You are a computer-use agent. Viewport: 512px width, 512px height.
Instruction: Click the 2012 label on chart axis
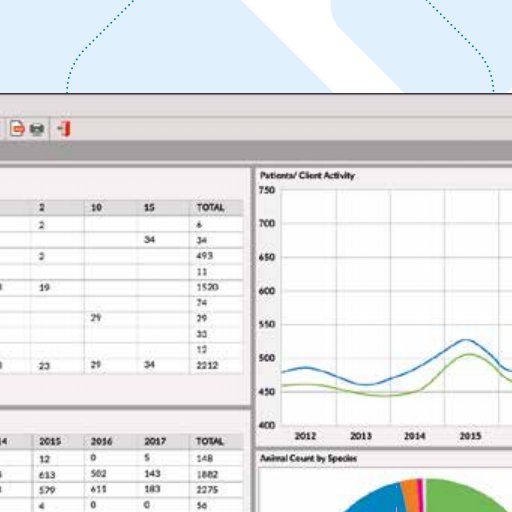(305, 436)
